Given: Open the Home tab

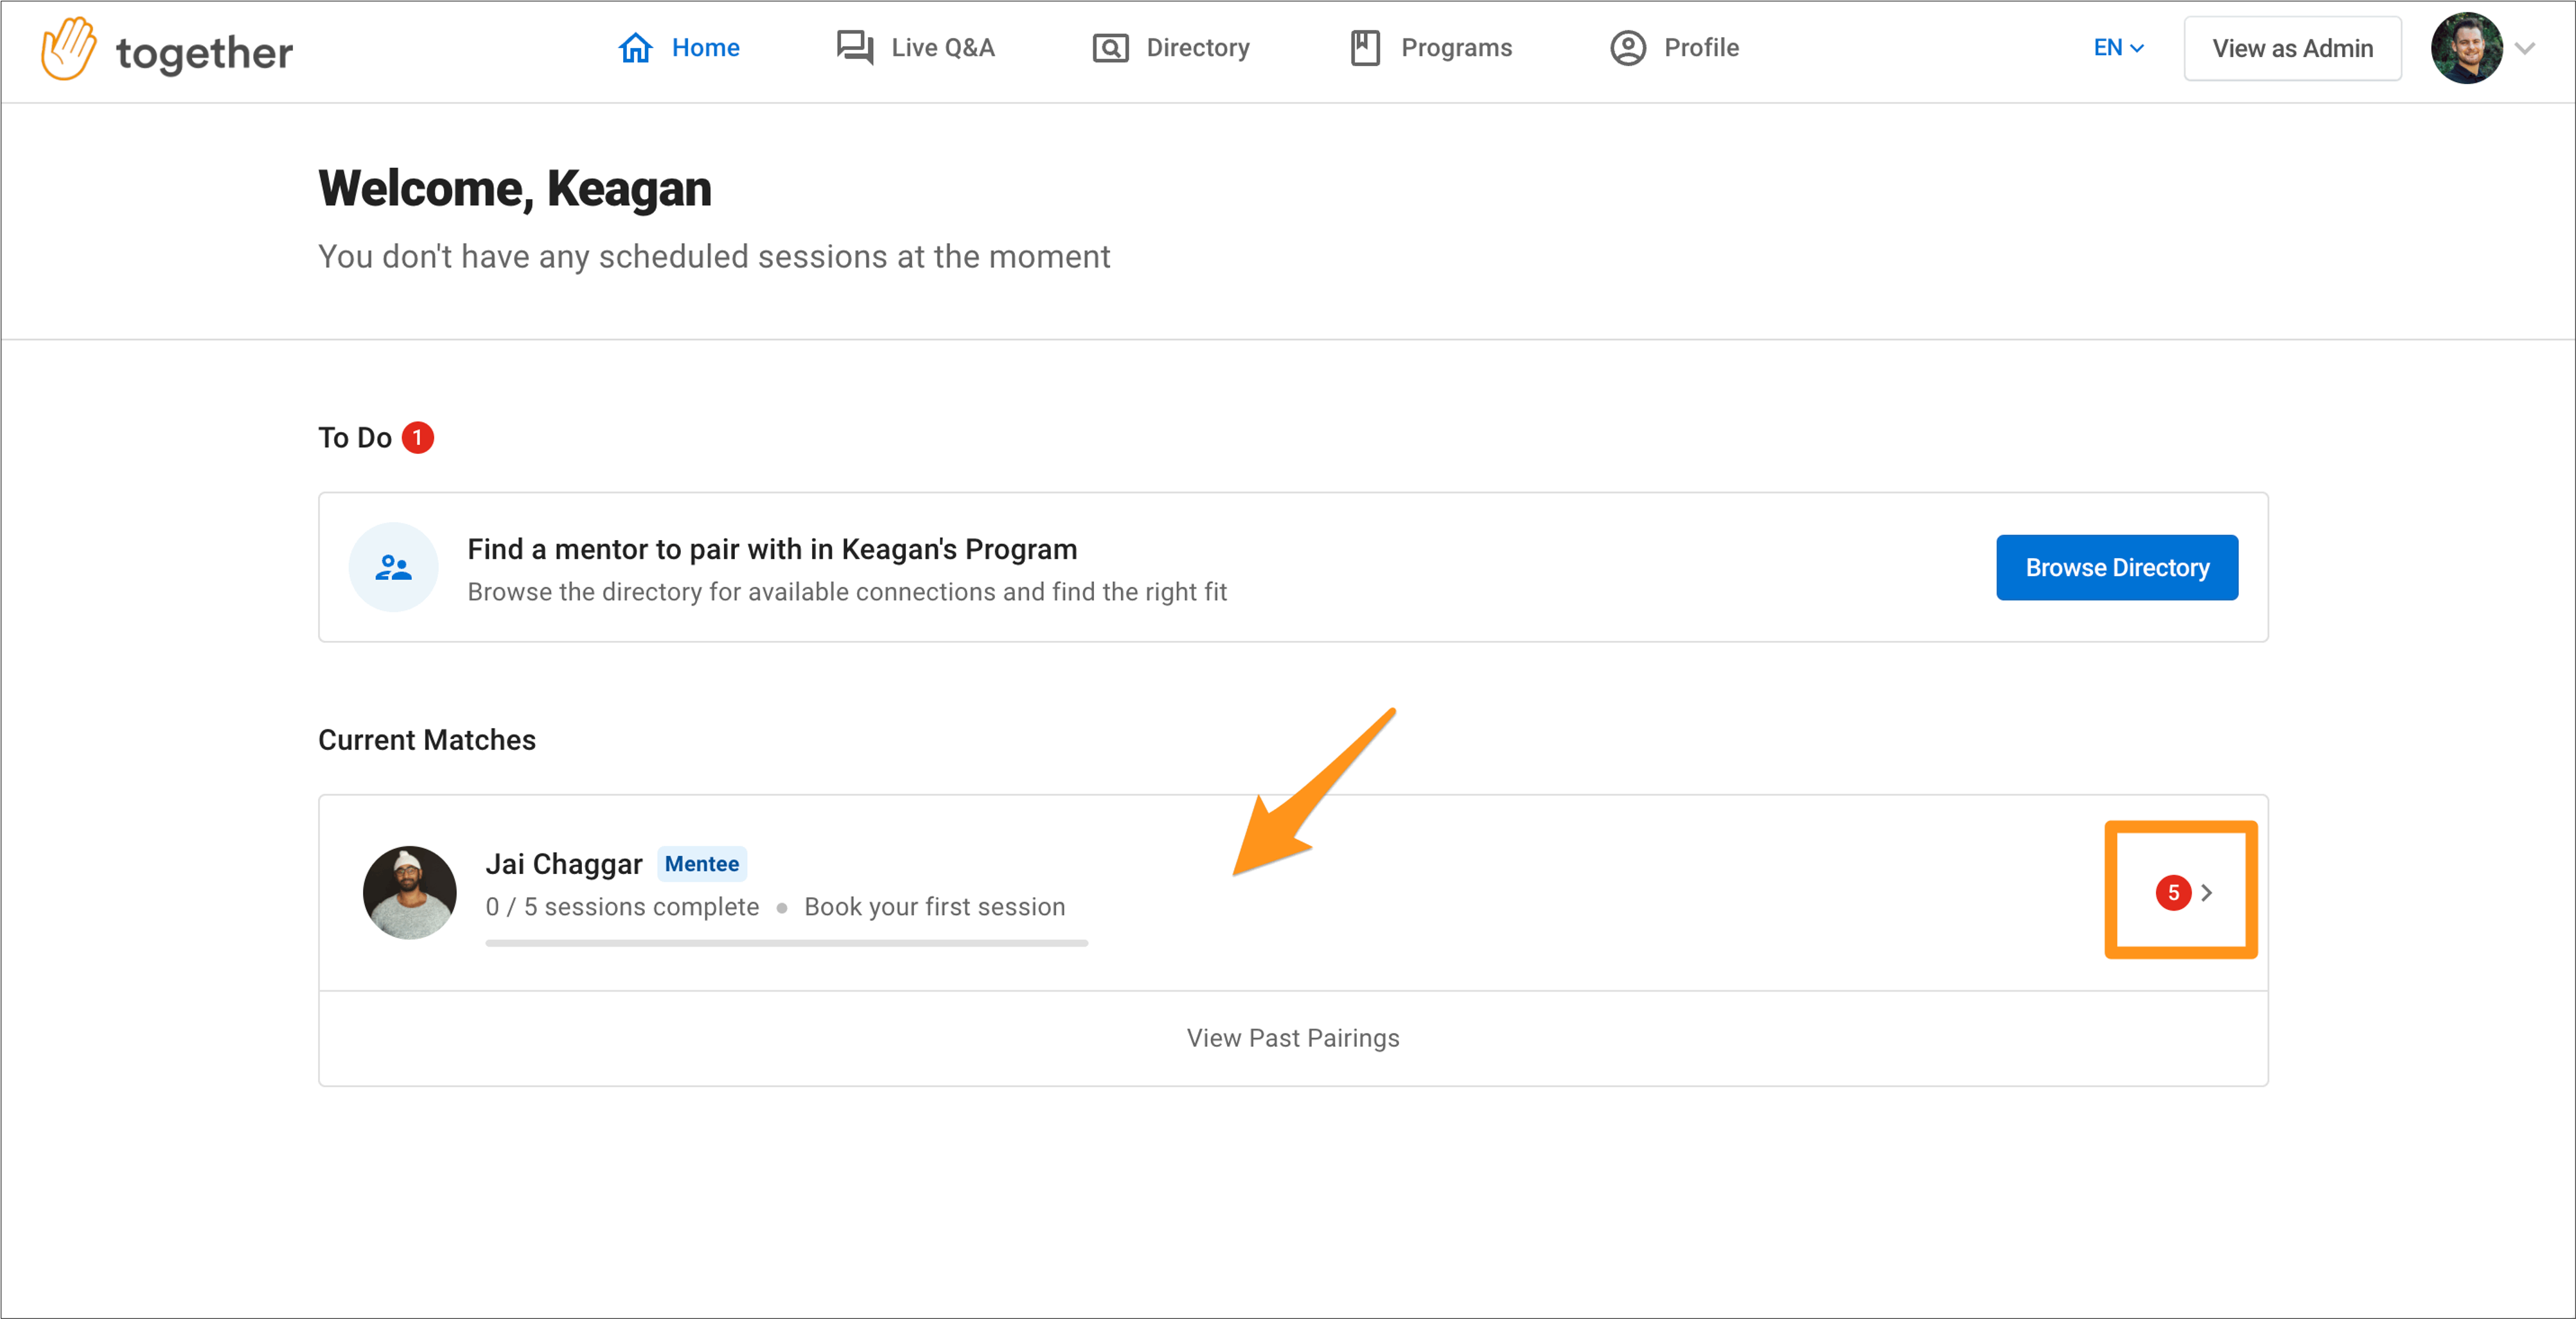Looking at the screenshot, I should click(x=679, y=48).
